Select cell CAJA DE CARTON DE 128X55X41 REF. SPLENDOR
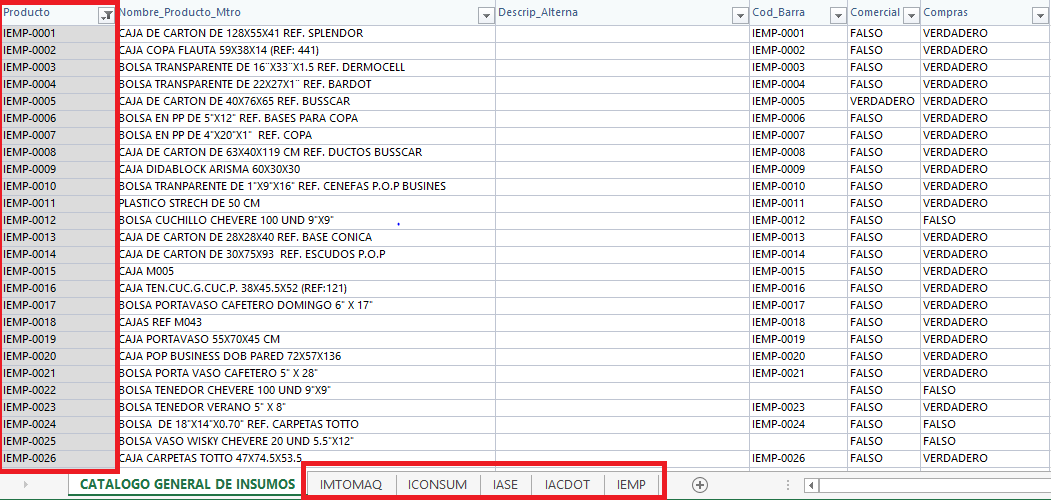 coord(306,34)
